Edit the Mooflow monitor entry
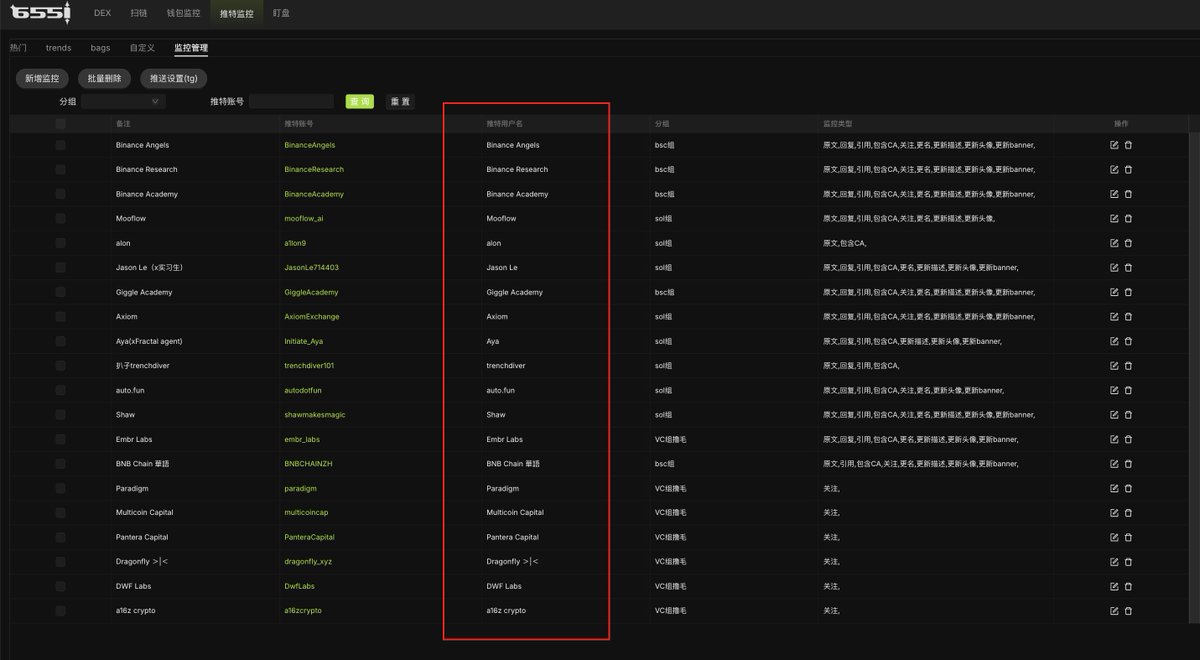Image resolution: width=1200 pixels, height=660 pixels. 1114,218
